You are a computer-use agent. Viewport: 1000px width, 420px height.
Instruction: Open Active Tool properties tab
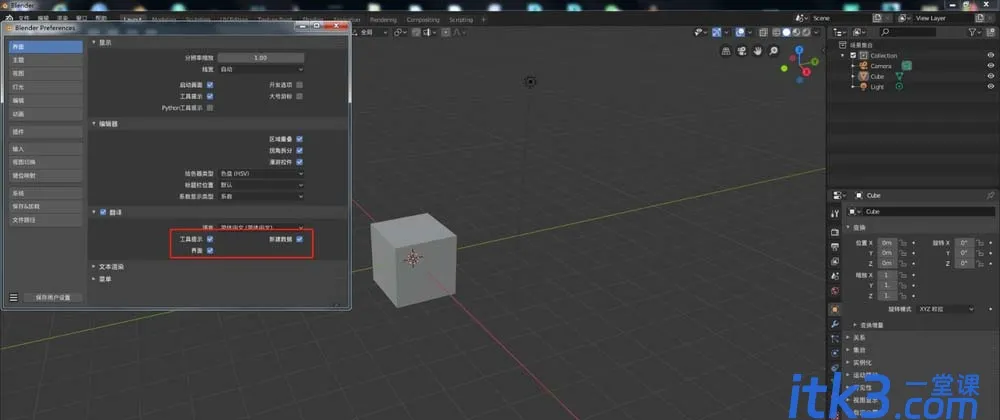point(835,214)
